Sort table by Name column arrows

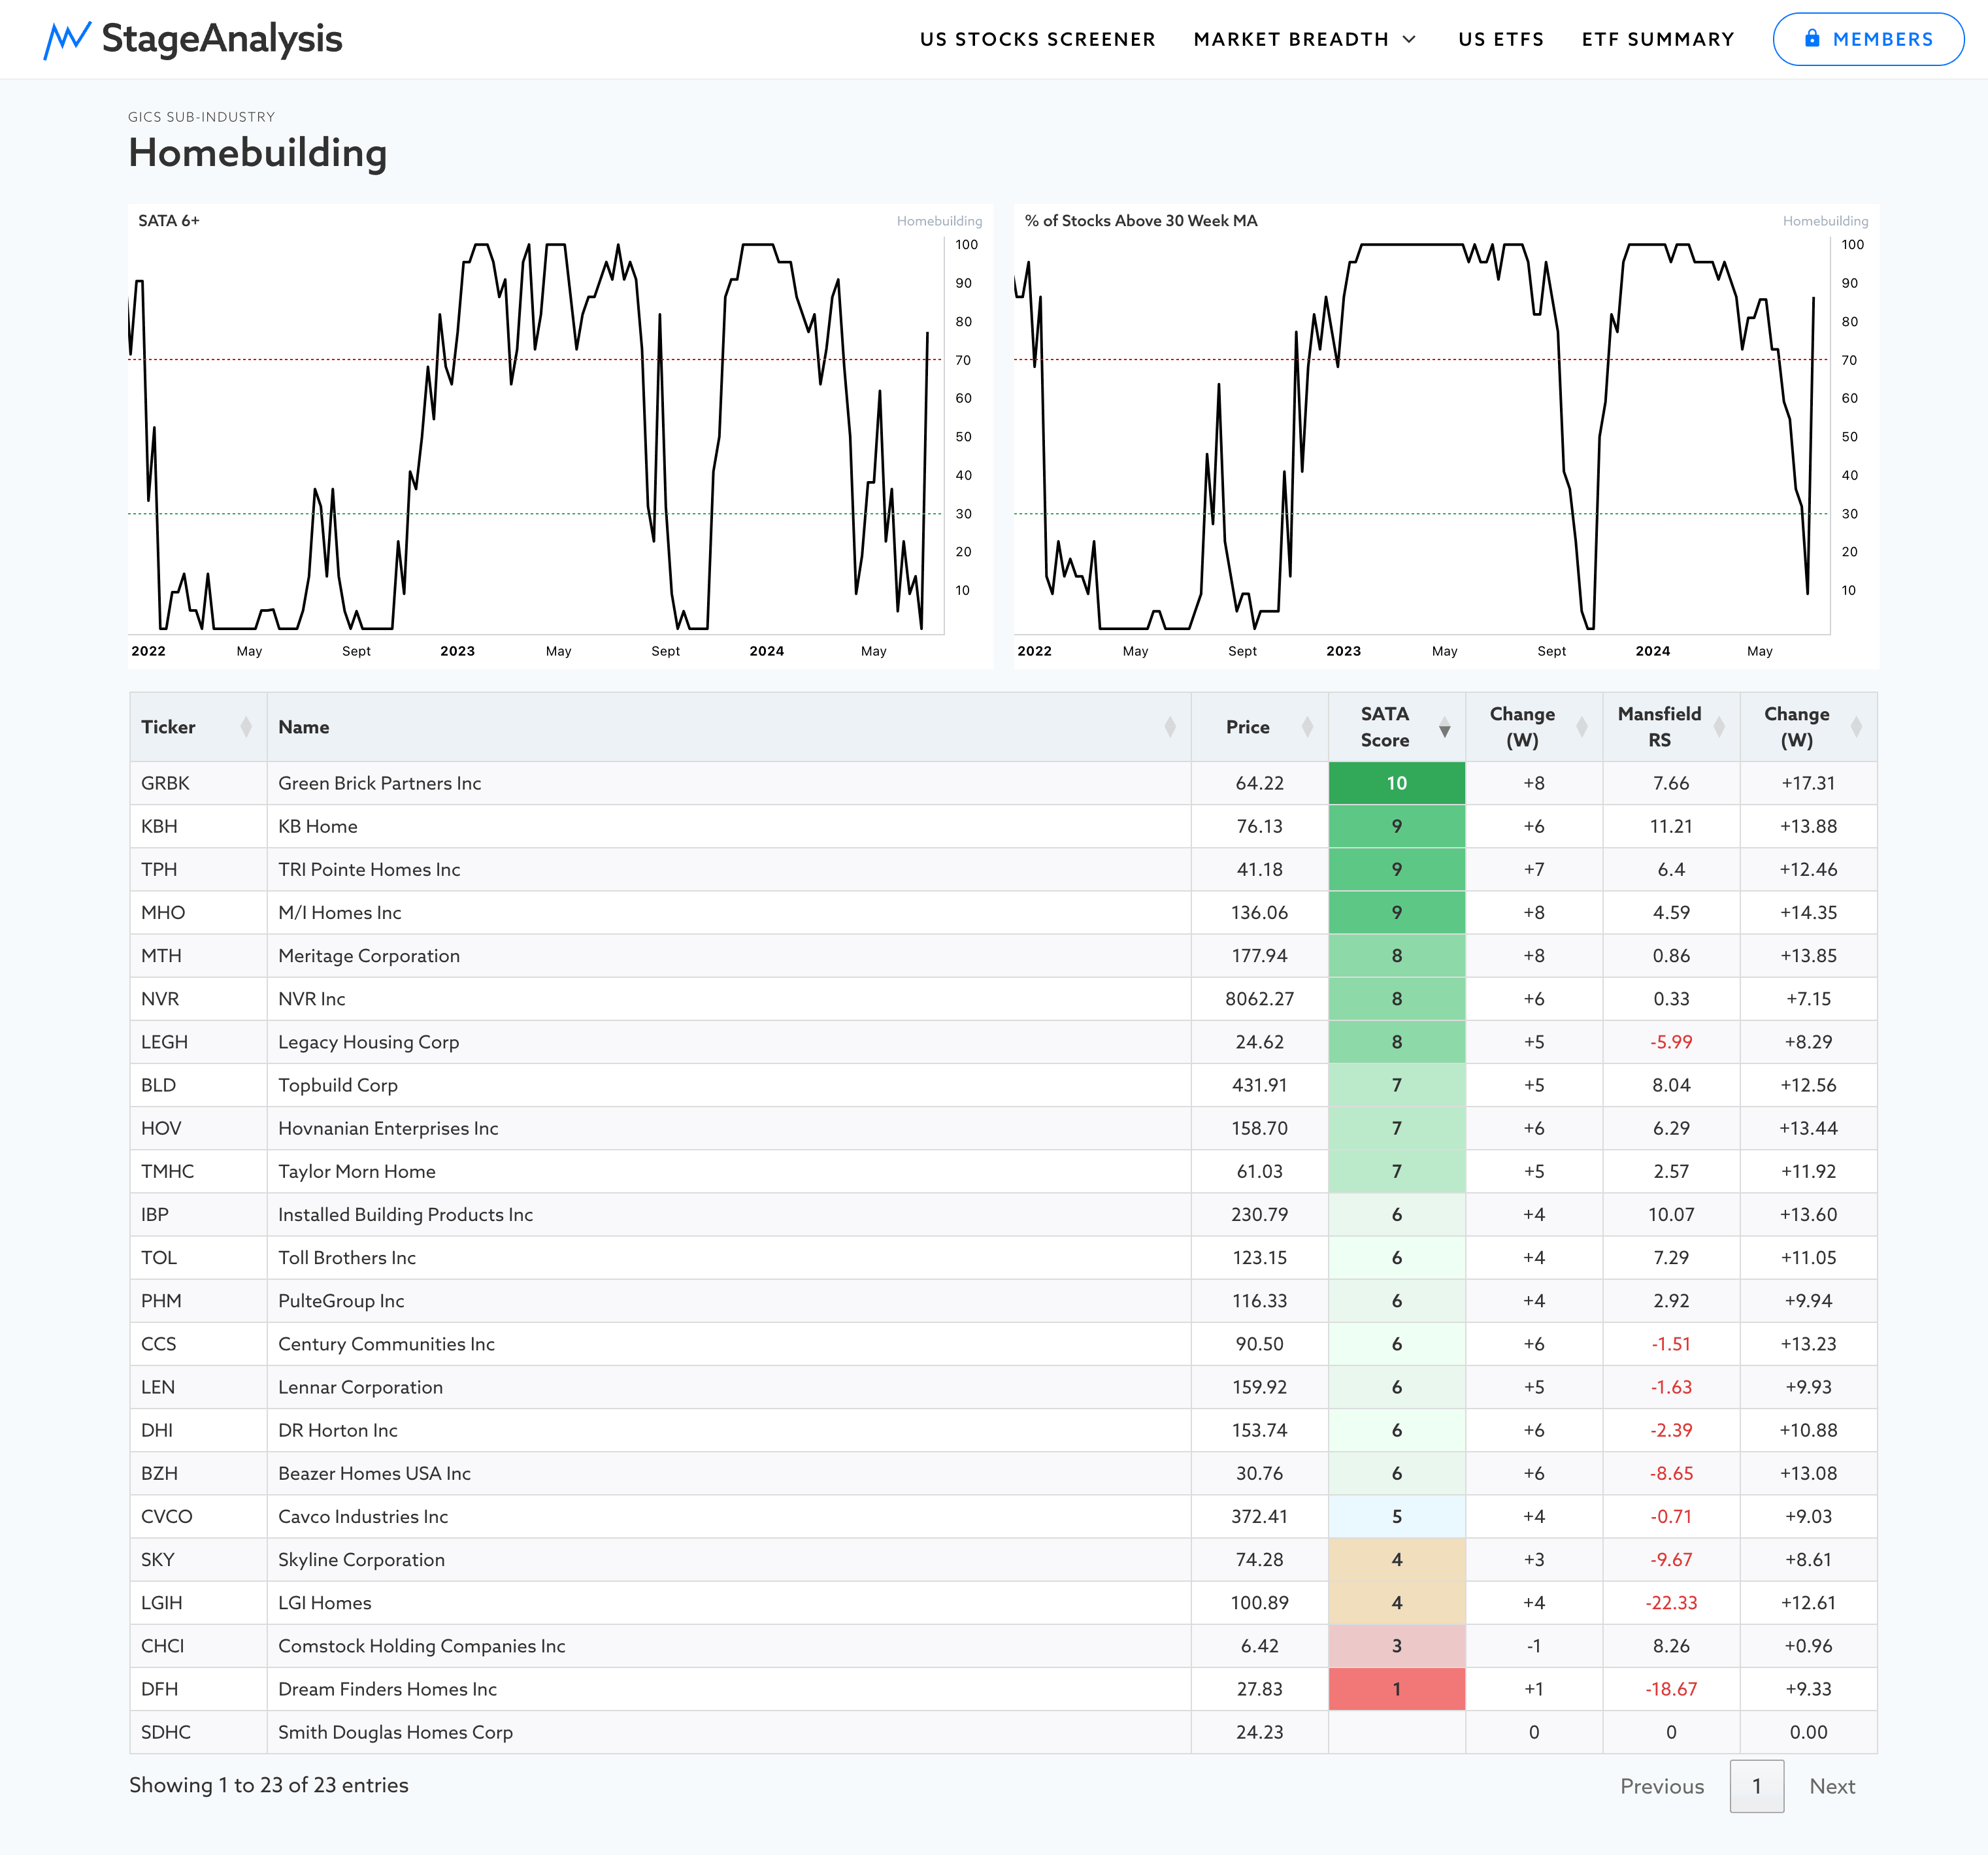click(1170, 727)
